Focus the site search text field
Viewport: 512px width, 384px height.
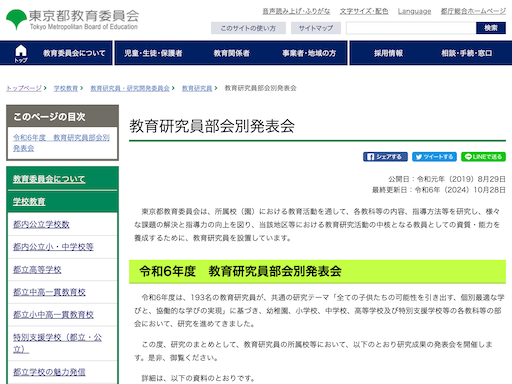[x=411, y=28]
